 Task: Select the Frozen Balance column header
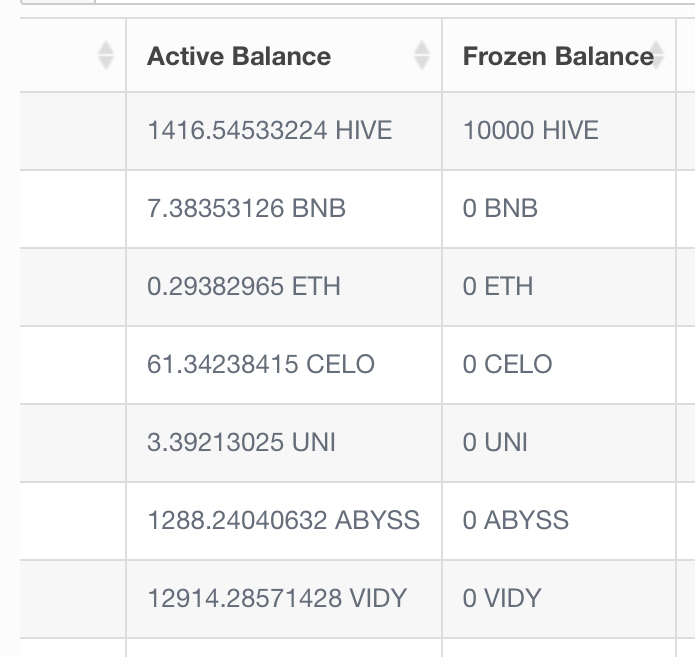click(x=559, y=55)
